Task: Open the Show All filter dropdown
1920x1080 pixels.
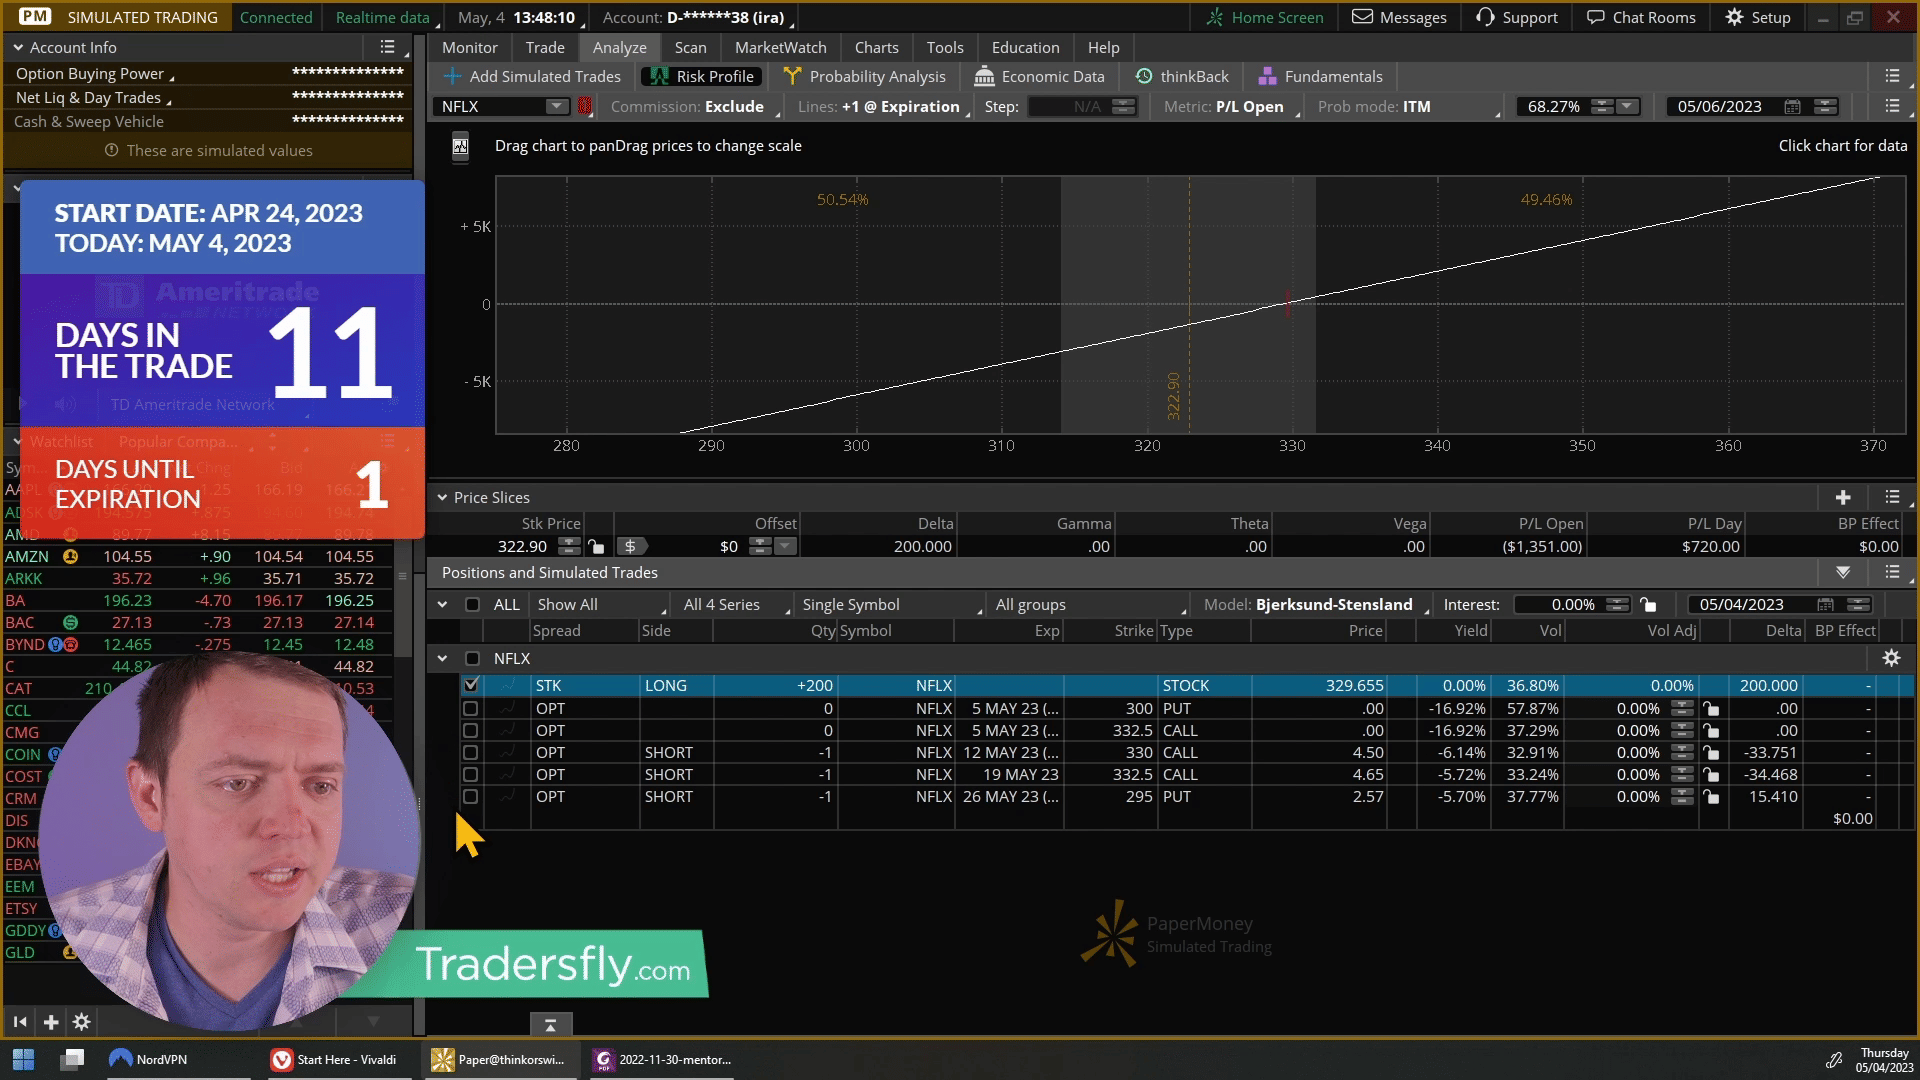Action: pyautogui.click(x=602, y=605)
